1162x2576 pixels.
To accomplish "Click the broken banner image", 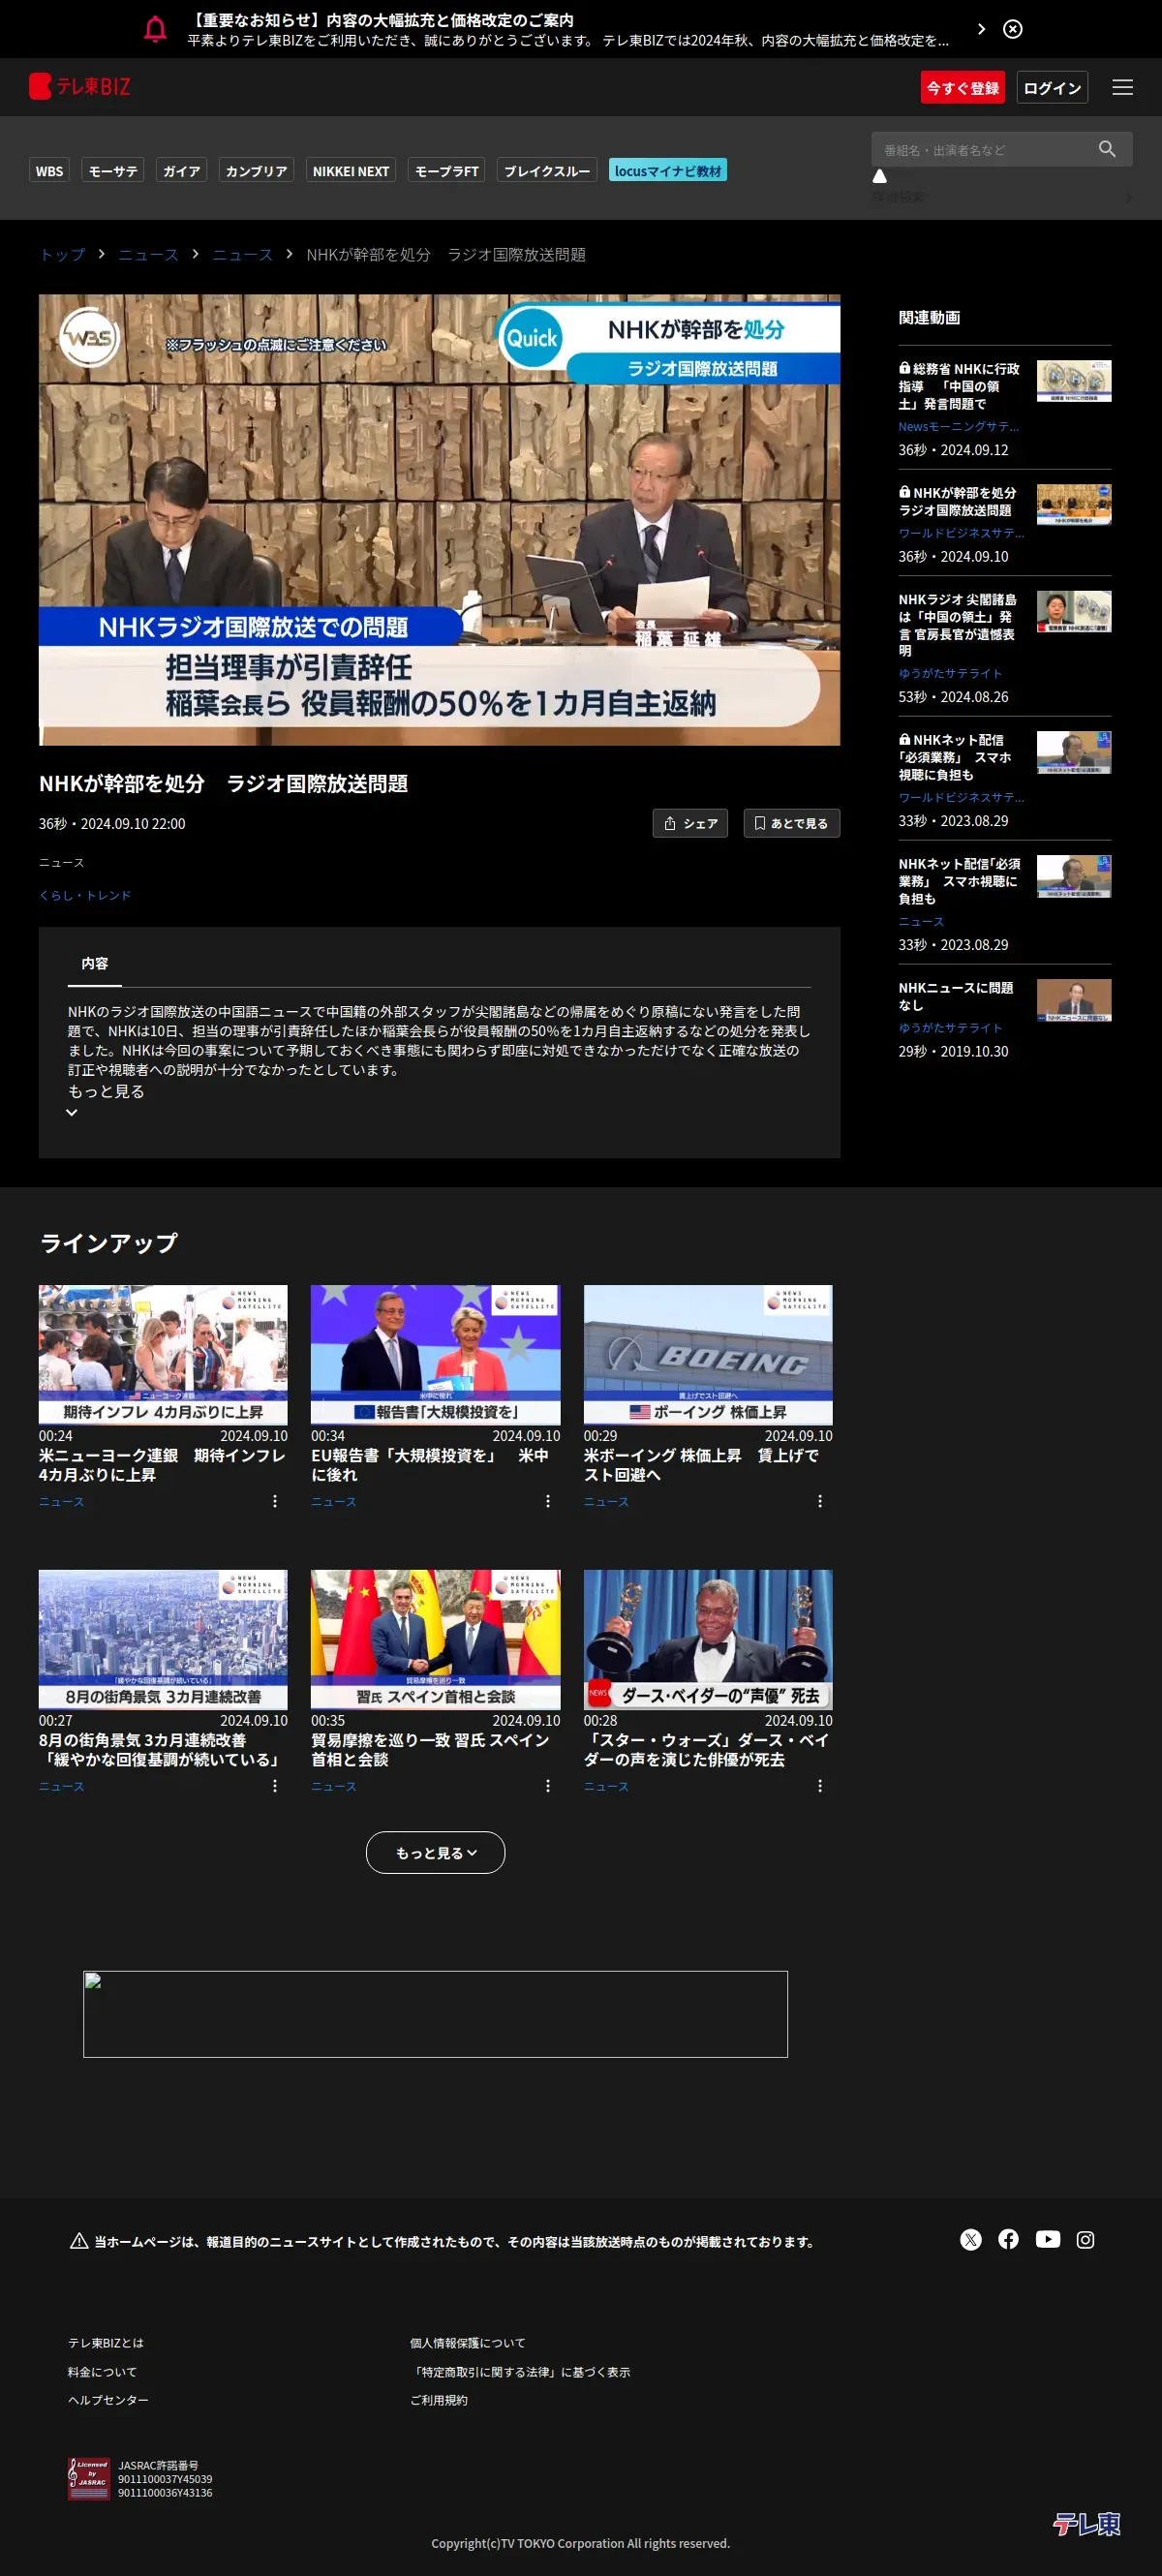I will pyautogui.click(x=435, y=2014).
